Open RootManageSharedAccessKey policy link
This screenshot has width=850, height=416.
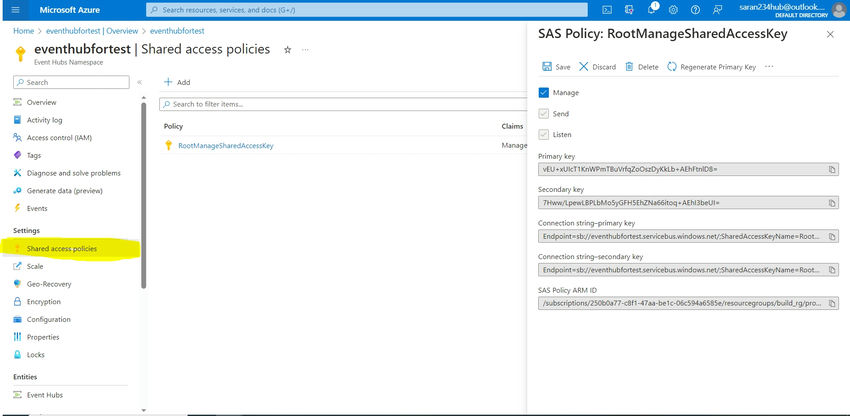click(x=226, y=145)
